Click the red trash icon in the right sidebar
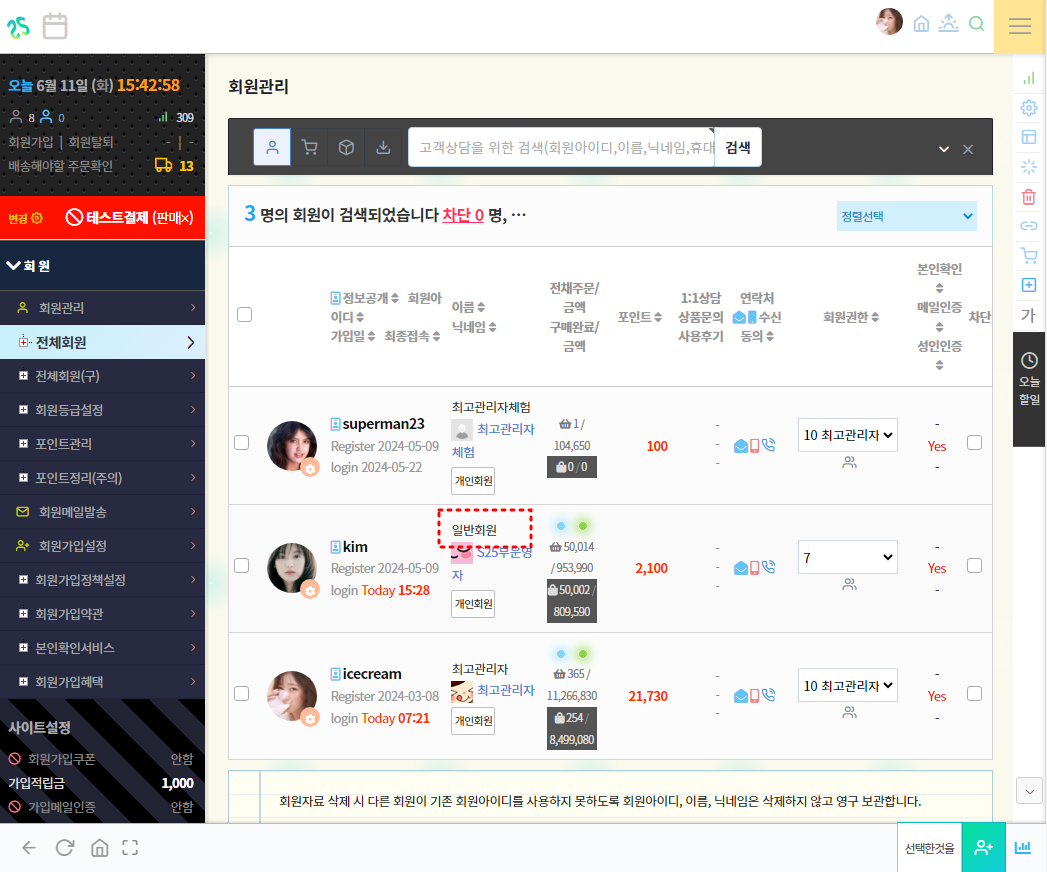1047x872 pixels. click(1028, 197)
